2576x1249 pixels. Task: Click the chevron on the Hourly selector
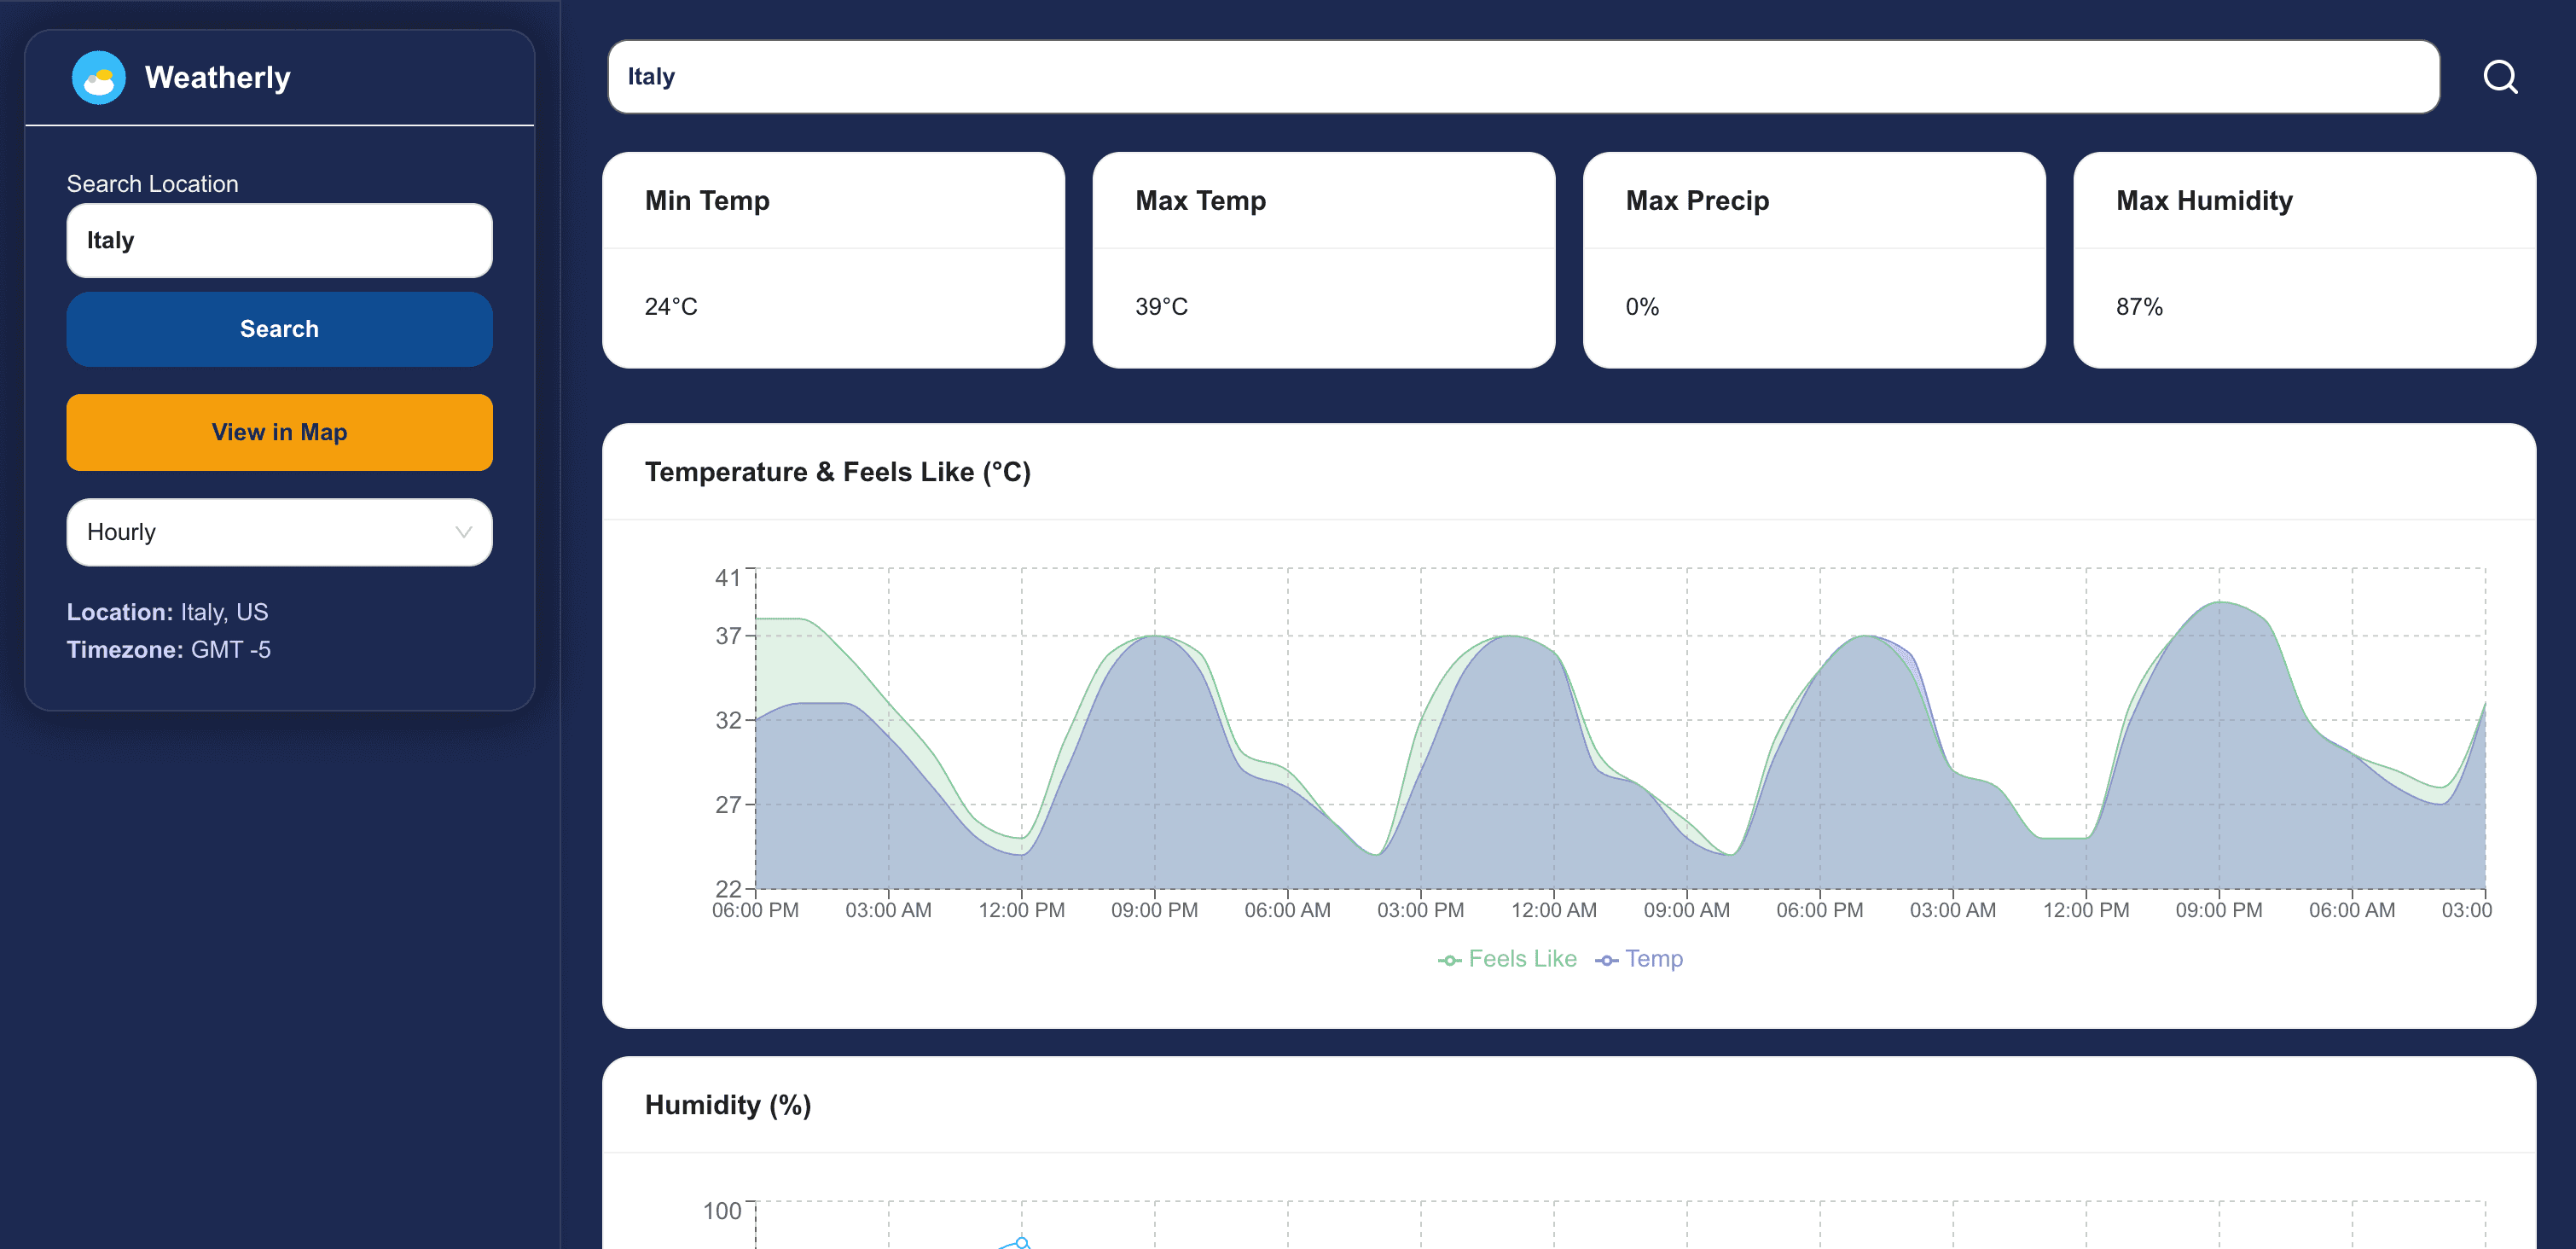click(462, 532)
